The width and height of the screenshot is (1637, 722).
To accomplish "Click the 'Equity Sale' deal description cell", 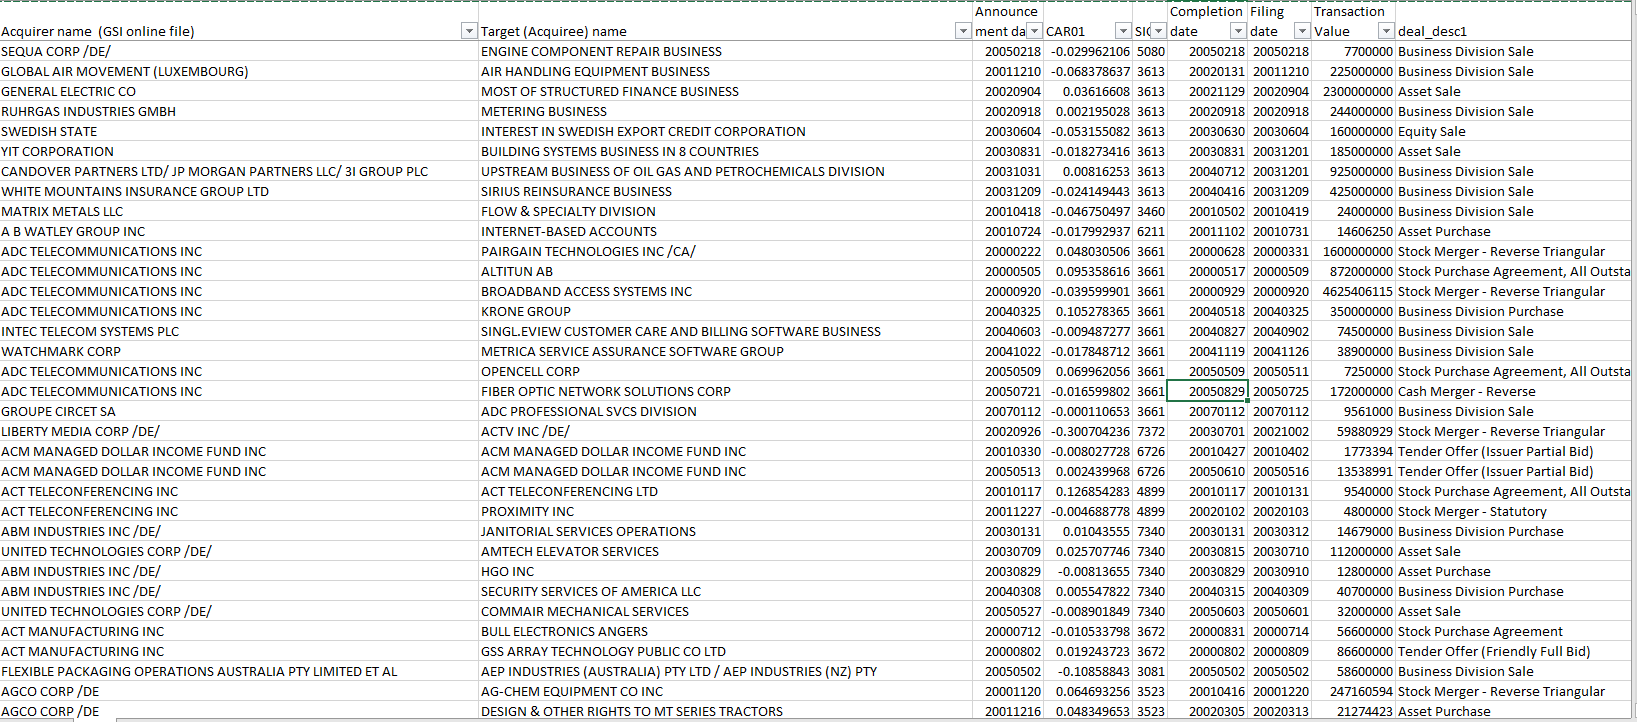I will [1514, 131].
